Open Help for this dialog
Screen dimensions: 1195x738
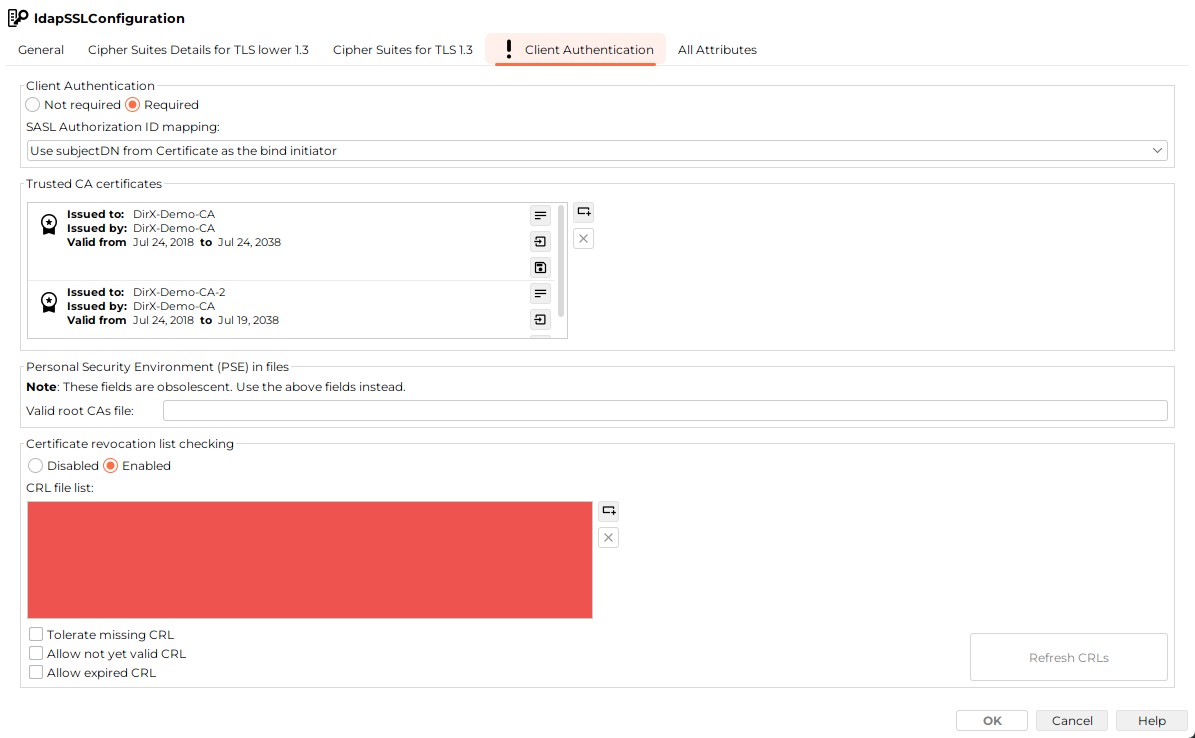pos(1152,720)
